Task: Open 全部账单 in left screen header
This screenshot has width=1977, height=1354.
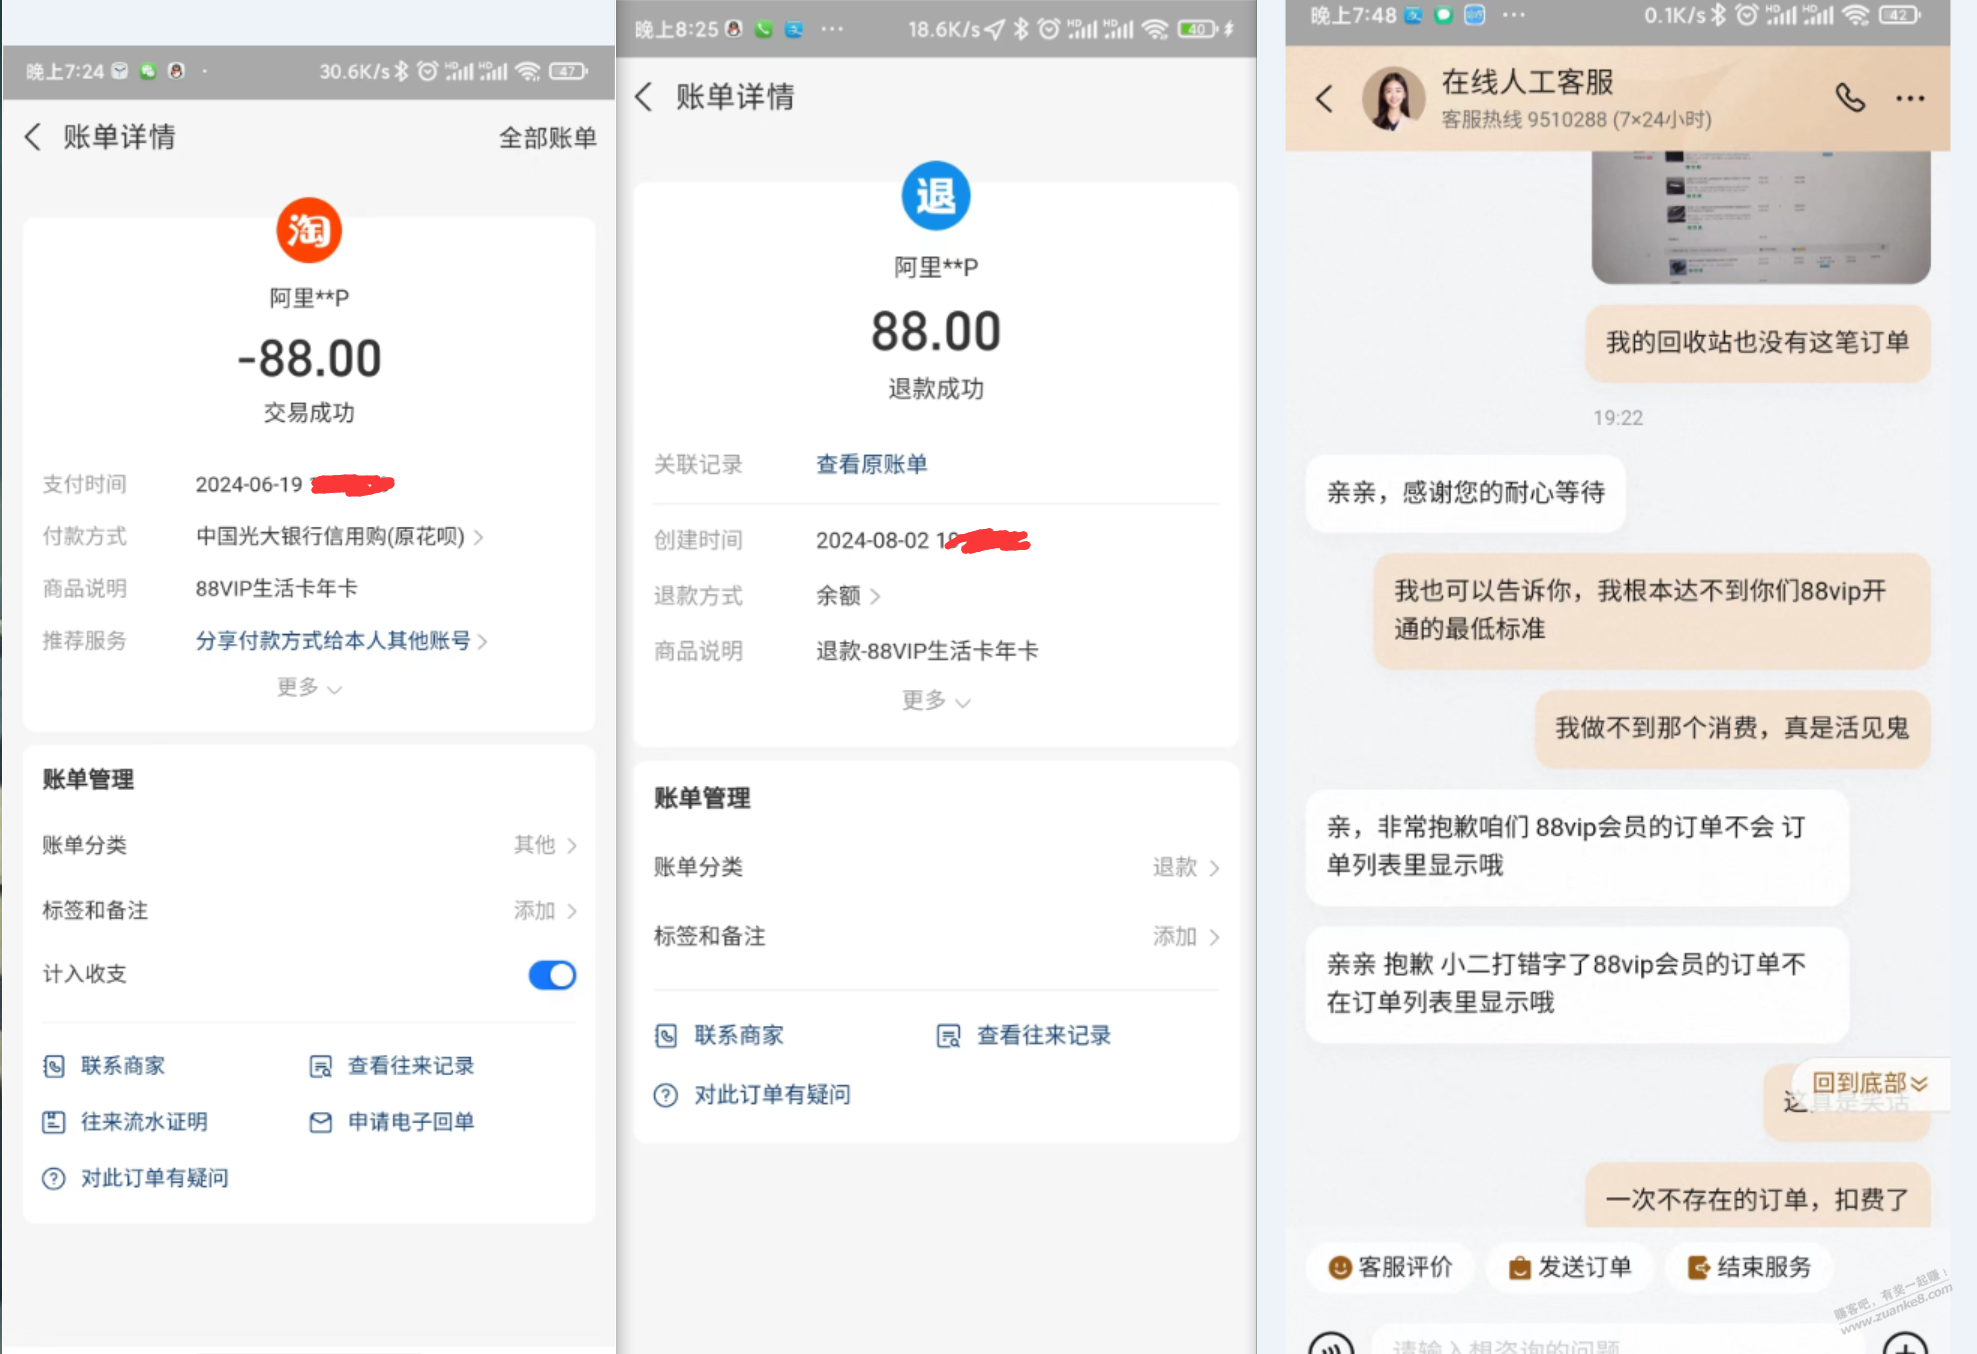Action: [548, 137]
